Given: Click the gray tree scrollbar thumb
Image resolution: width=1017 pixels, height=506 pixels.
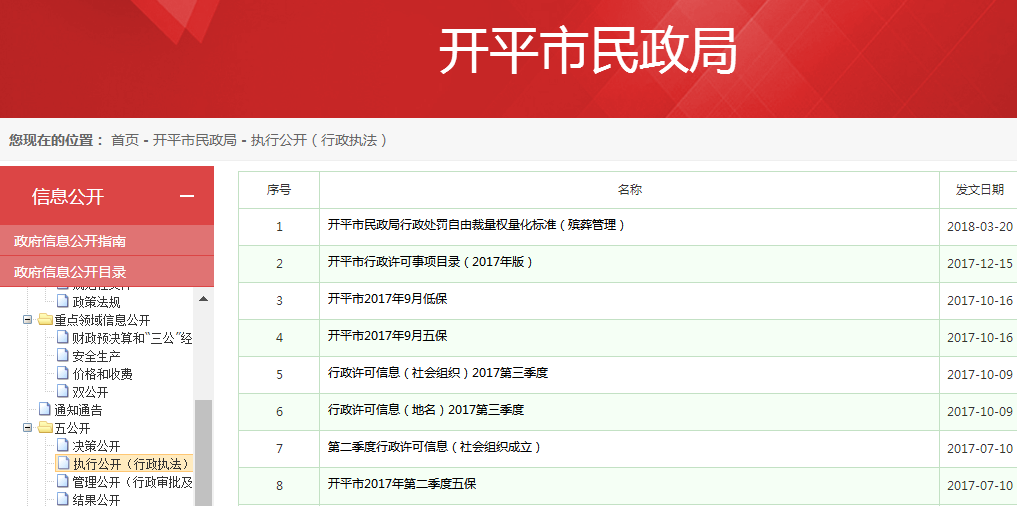Looking at the screenshot, I should (x=204, y=453).
